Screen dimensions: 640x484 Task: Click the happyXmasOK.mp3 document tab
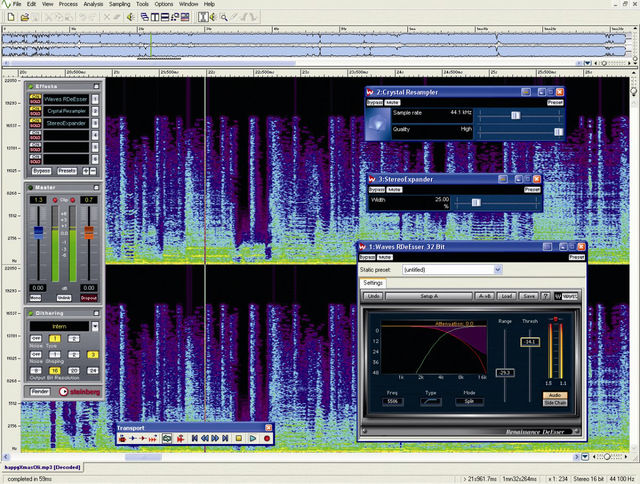pos(42,467)
